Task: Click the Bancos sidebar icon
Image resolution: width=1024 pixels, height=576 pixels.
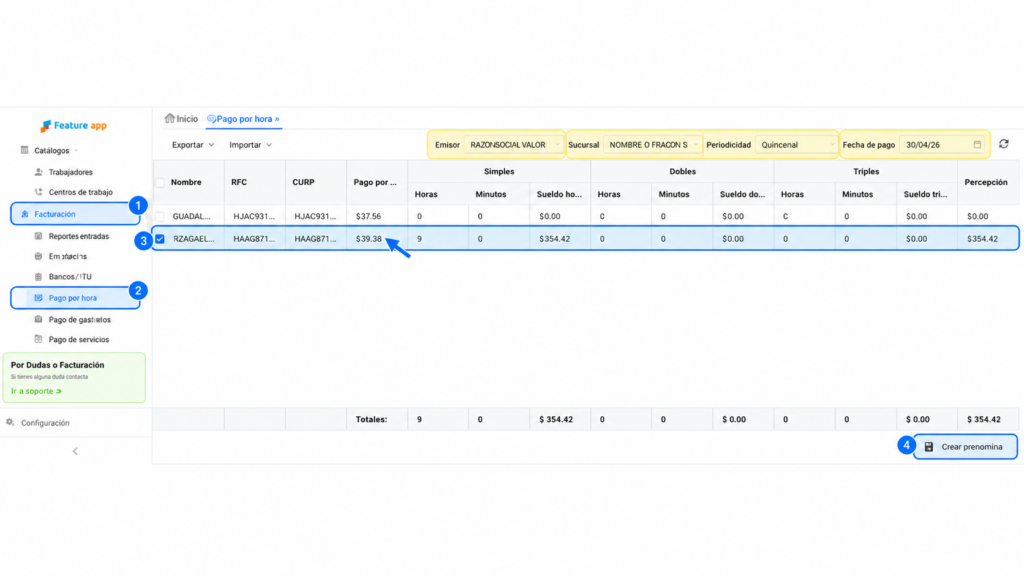Action: [x=39, y=277]
